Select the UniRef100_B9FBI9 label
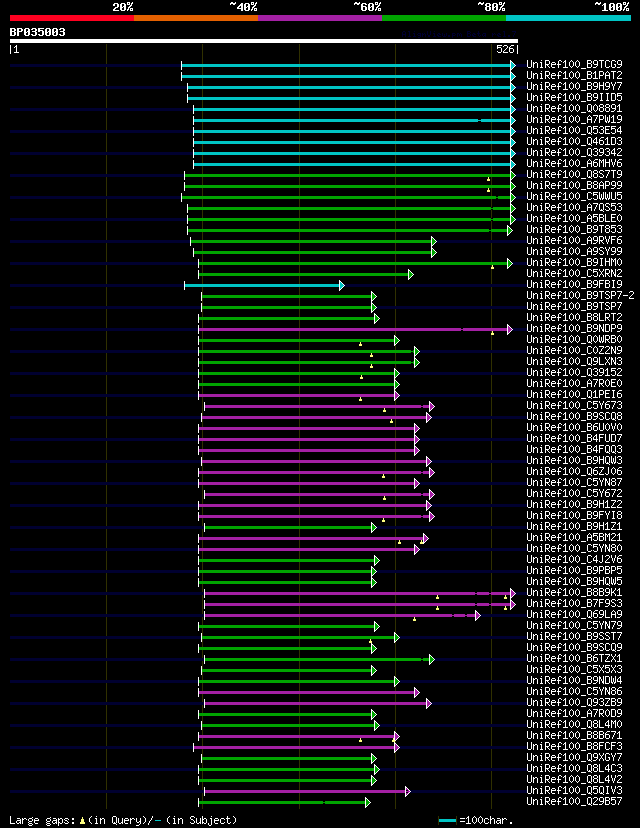 click(574, 284)
